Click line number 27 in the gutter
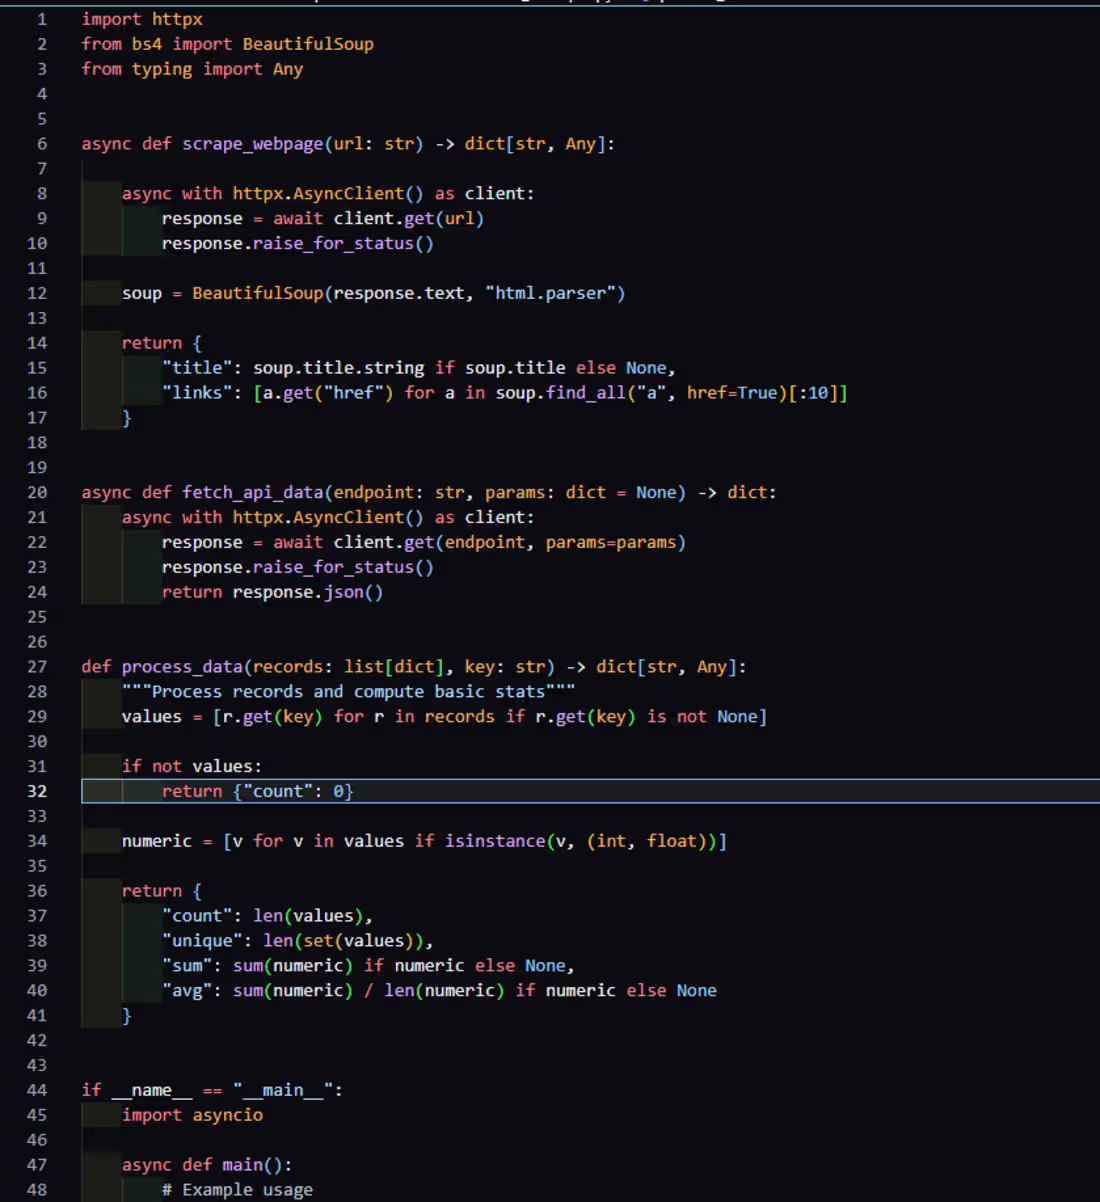Viewport: 1100px width, 1202px height. 37,666
